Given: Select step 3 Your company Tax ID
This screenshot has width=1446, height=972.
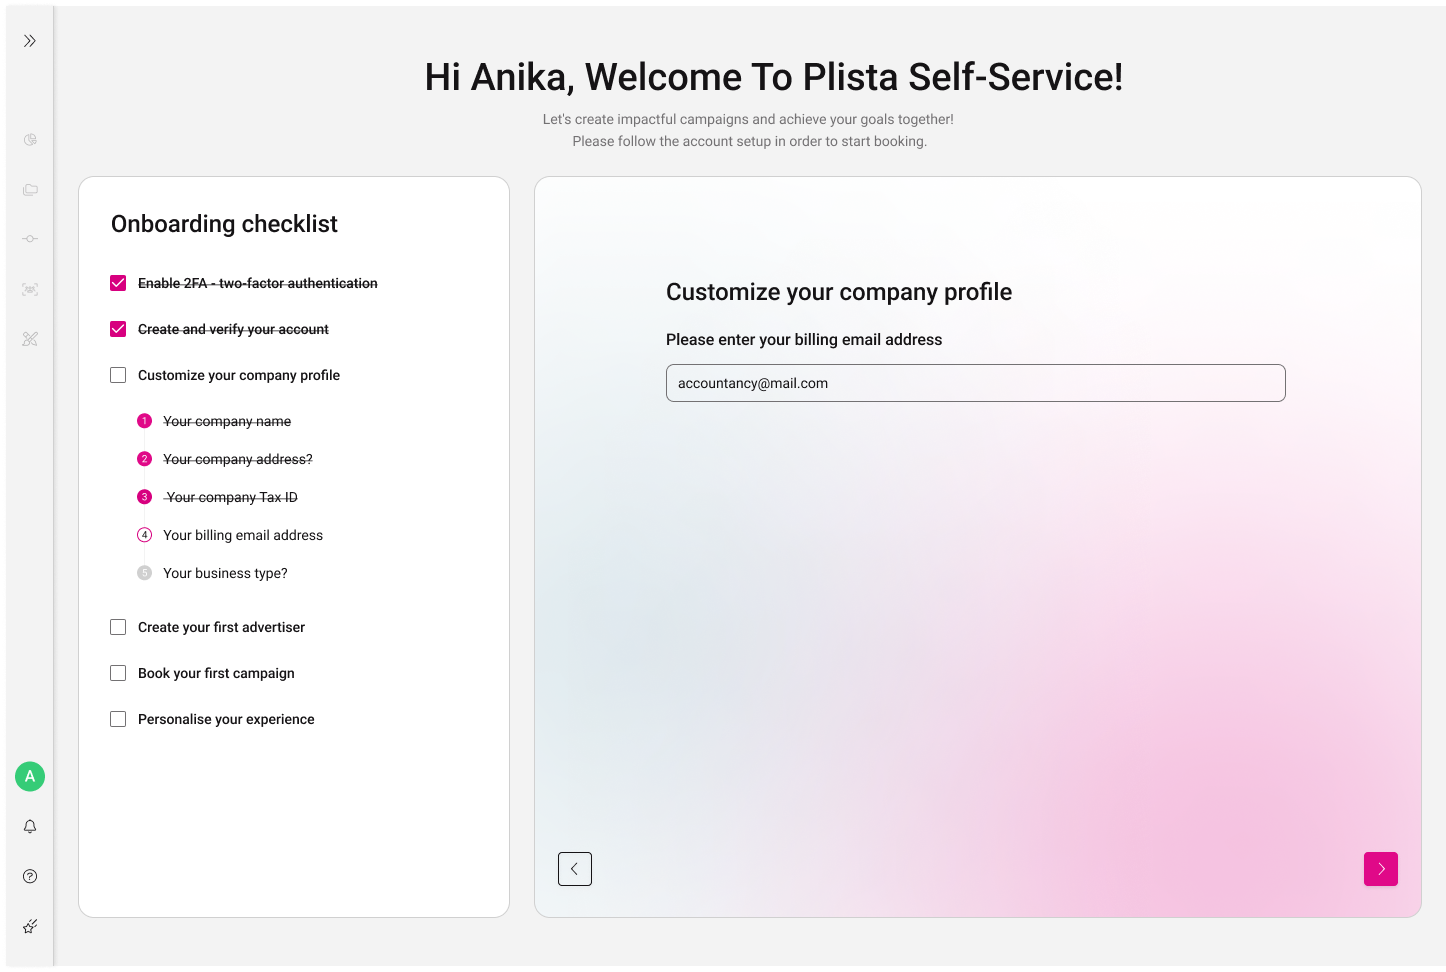Looking at the screenshot, I should [217, 497].
